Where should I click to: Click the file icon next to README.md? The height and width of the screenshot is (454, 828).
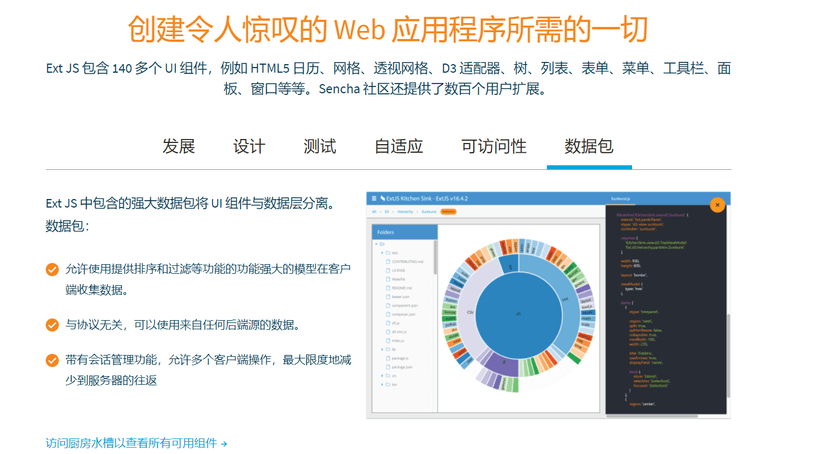pos(388,288)
